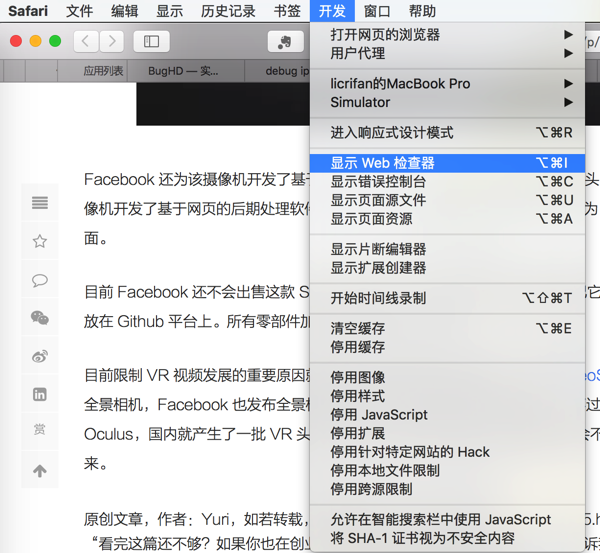The height and width of the screenshot is (553, 600).
Task: Open the 帮助 menu
Action: 422,11
